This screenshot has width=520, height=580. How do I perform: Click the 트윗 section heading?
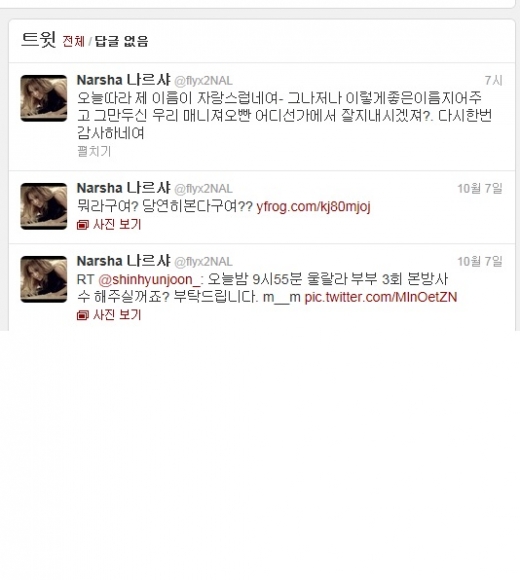(x=38, y=39)
